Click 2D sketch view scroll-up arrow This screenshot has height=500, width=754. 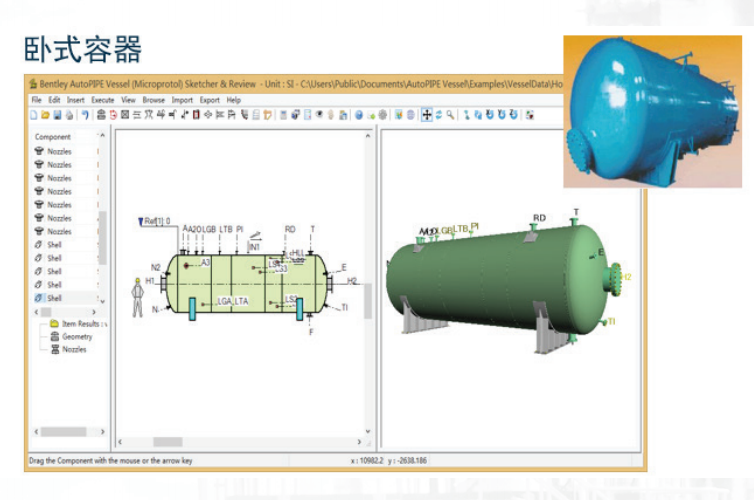tap(368, 136)
